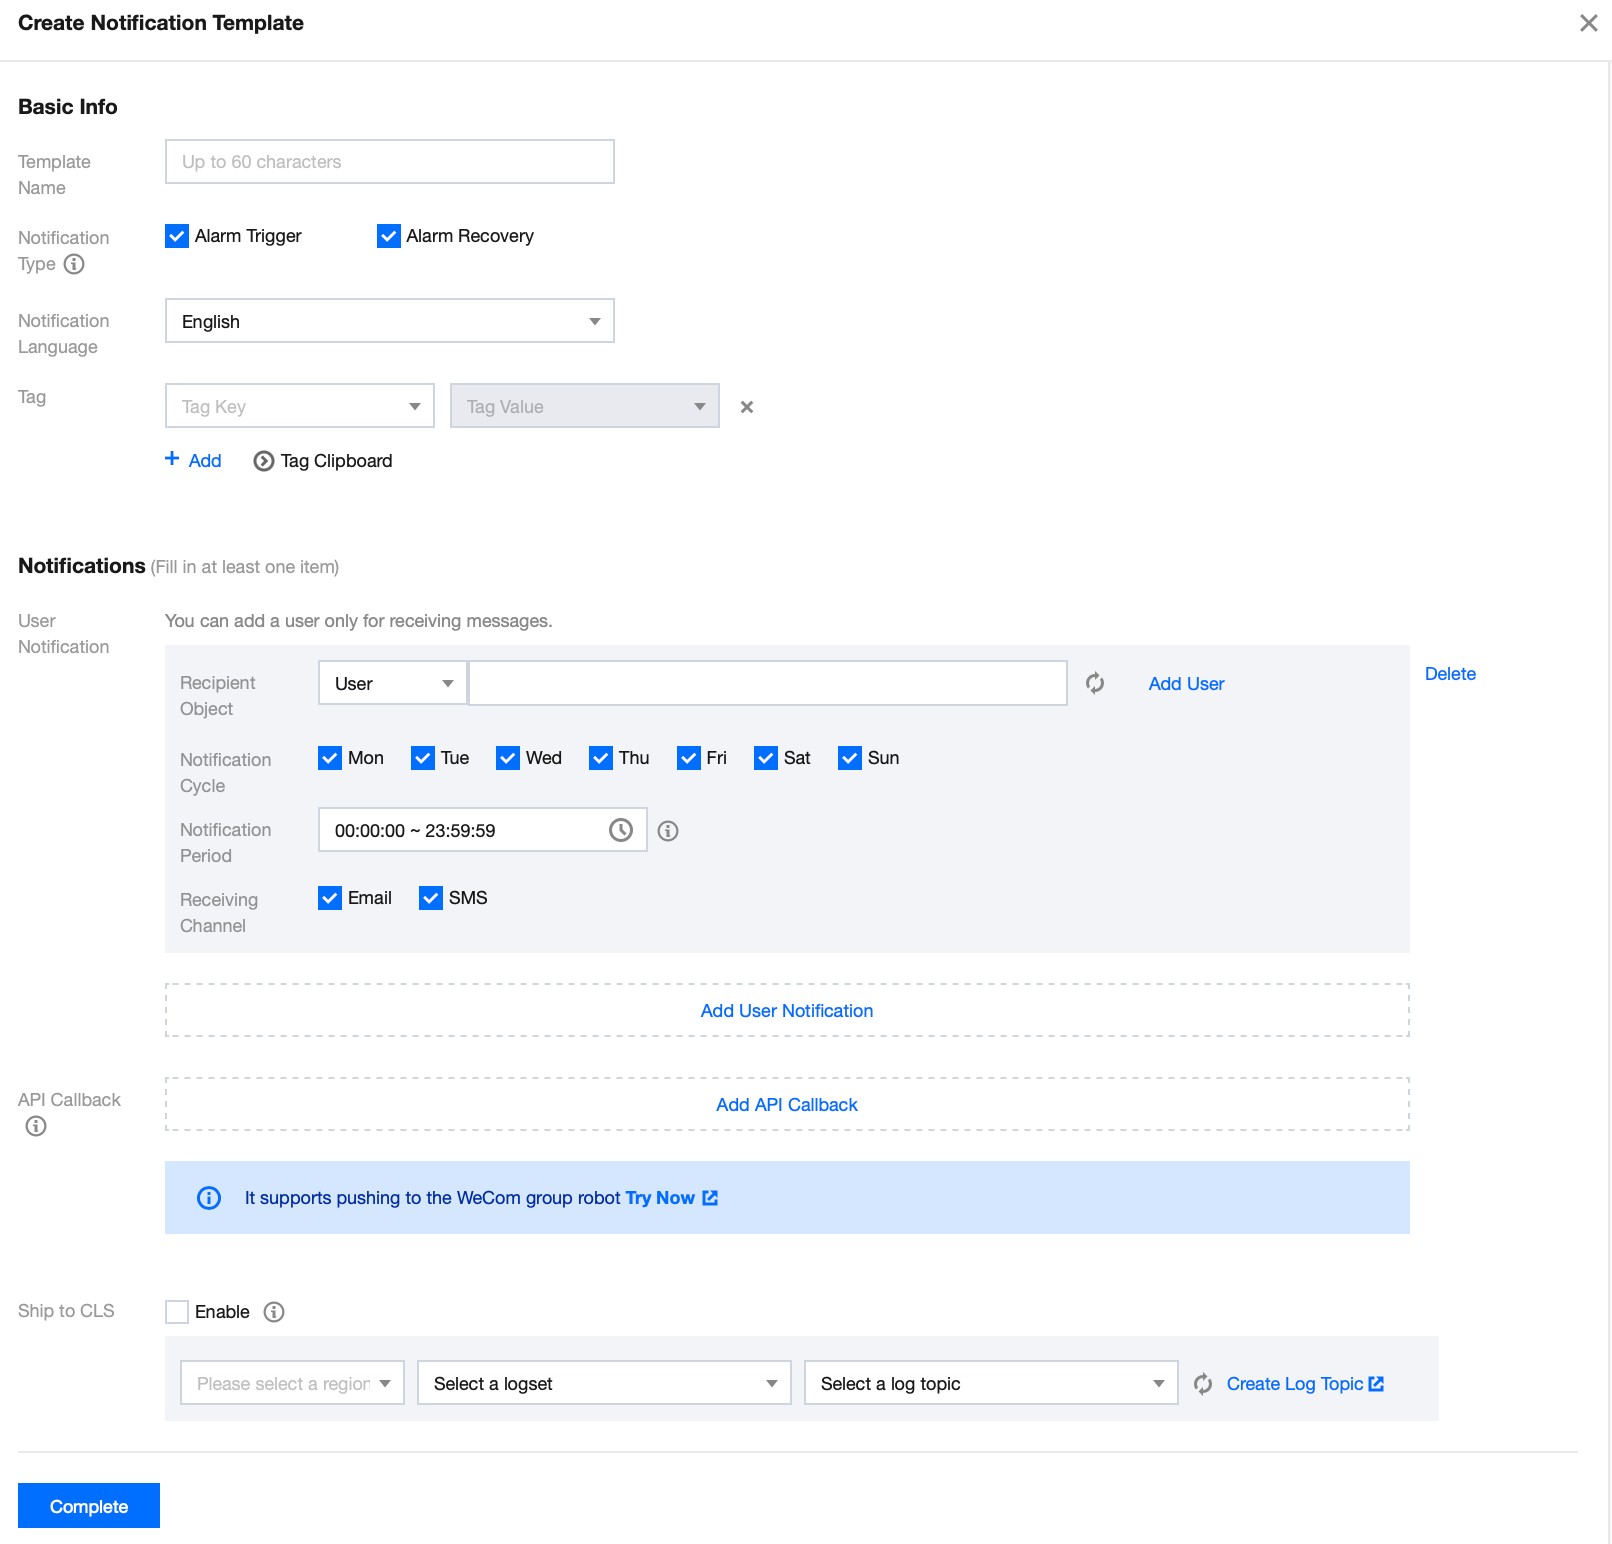The width and height of the screenshot is (1612, 1544).
Task: Expand the Select a logset dropdown
Action: pos(604,1383)
